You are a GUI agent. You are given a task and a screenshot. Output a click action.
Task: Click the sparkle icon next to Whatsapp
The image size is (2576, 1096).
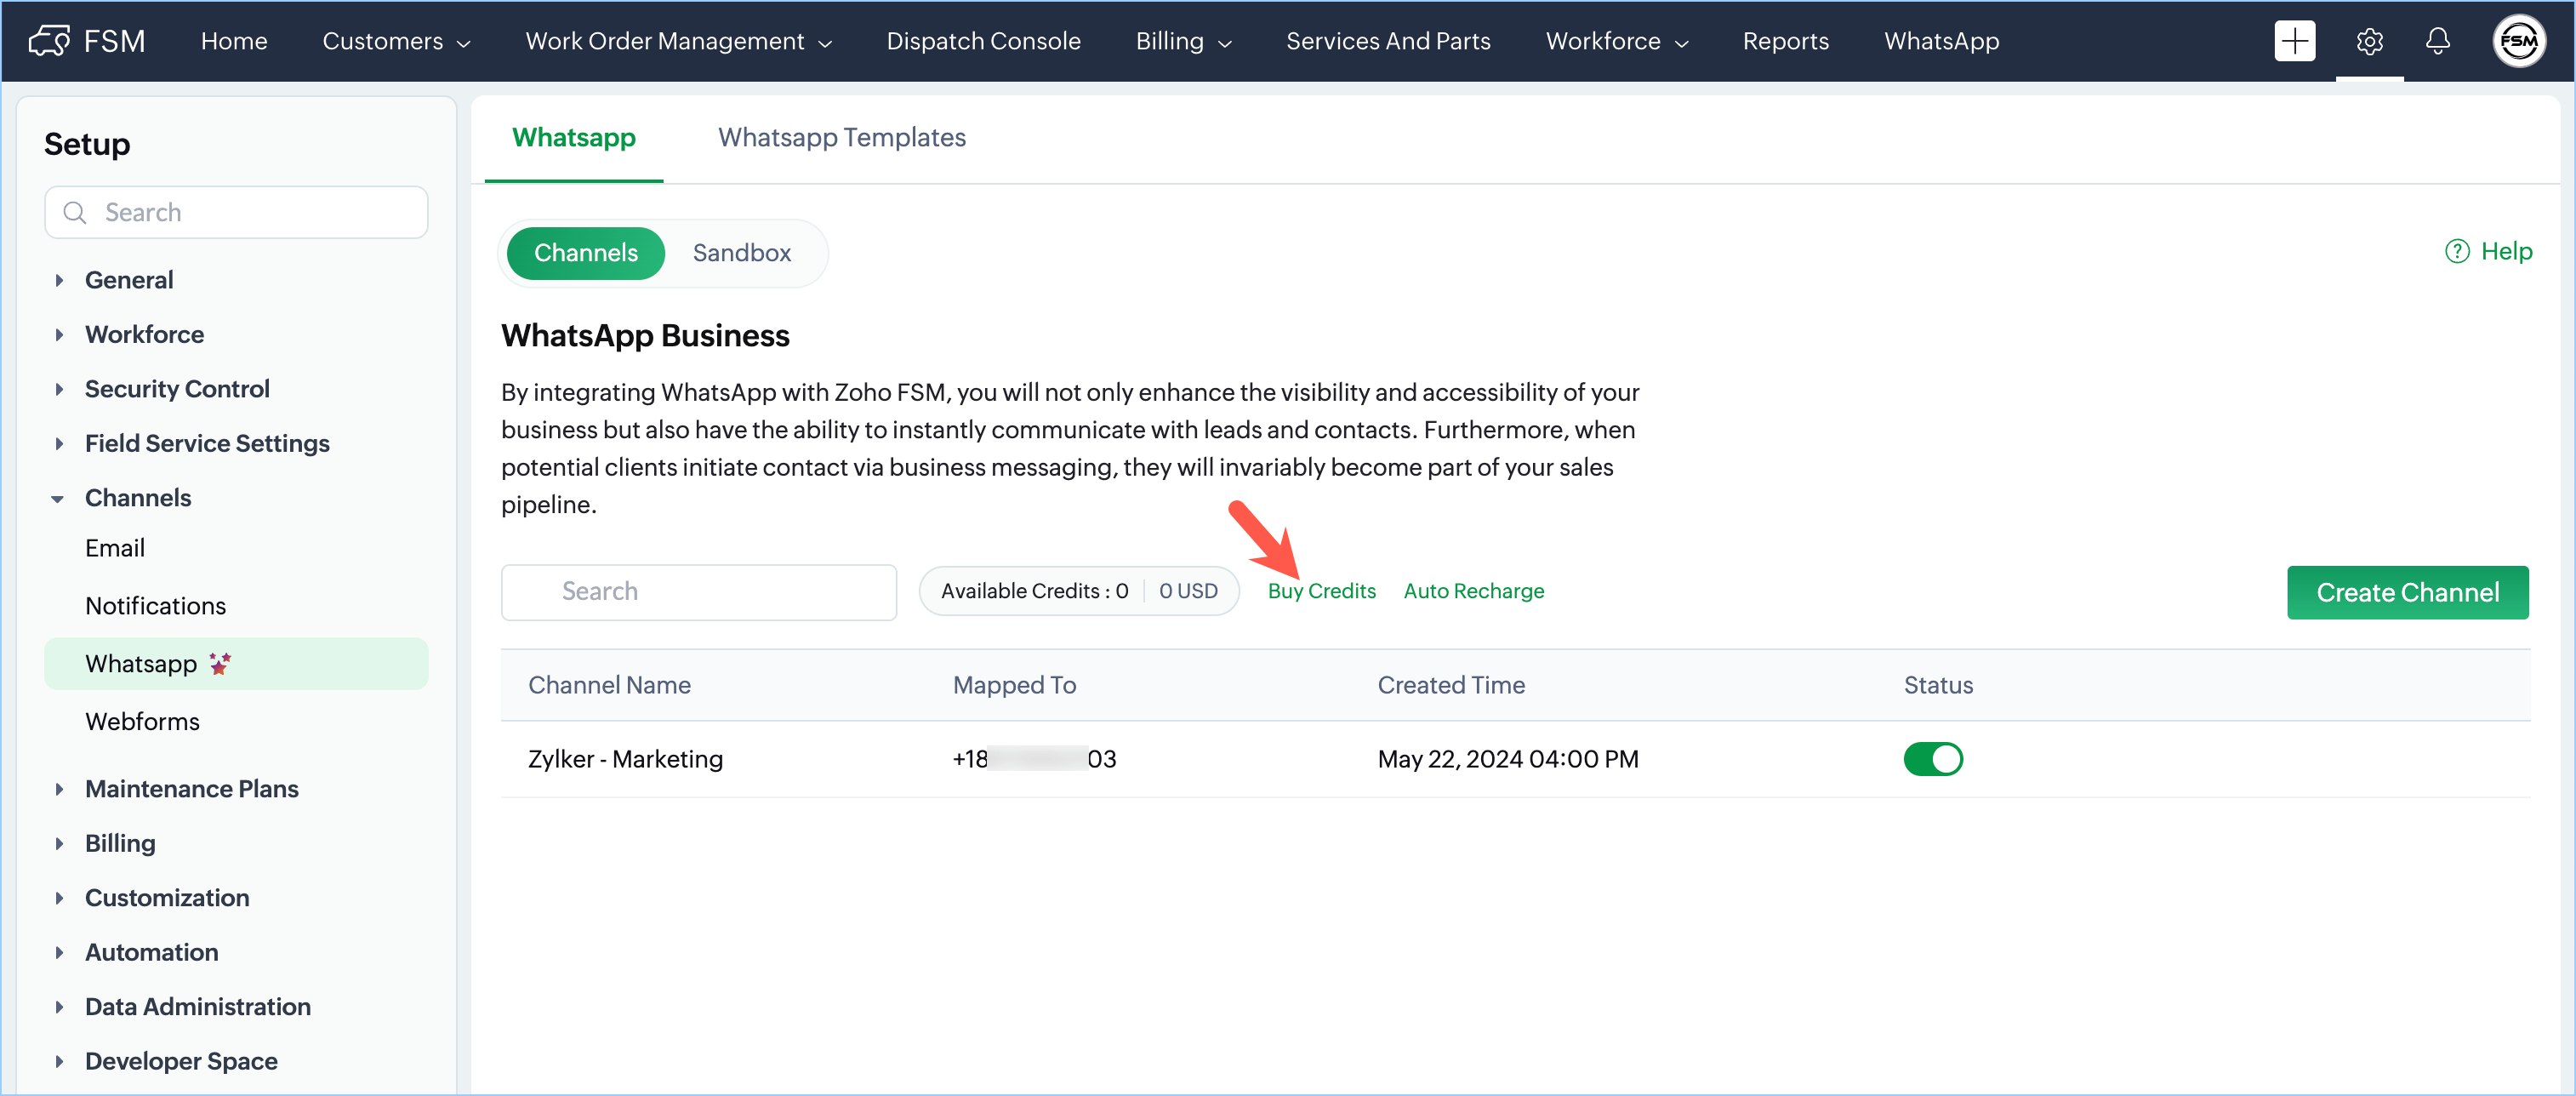(220, 663)
